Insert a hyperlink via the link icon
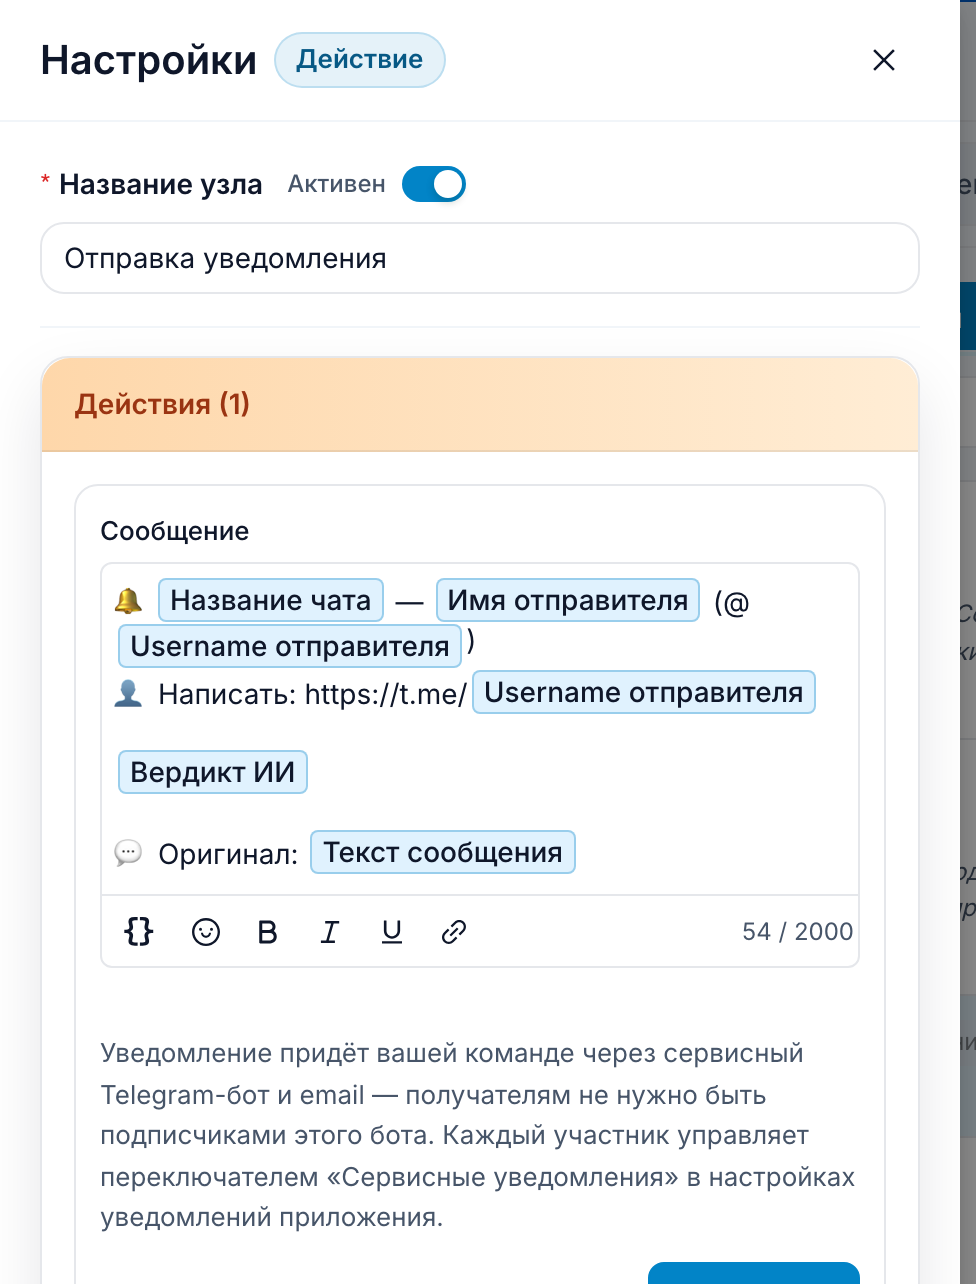Image resolution: width=976 pixels, height=1284 pixels. click(x=454, y=932)
